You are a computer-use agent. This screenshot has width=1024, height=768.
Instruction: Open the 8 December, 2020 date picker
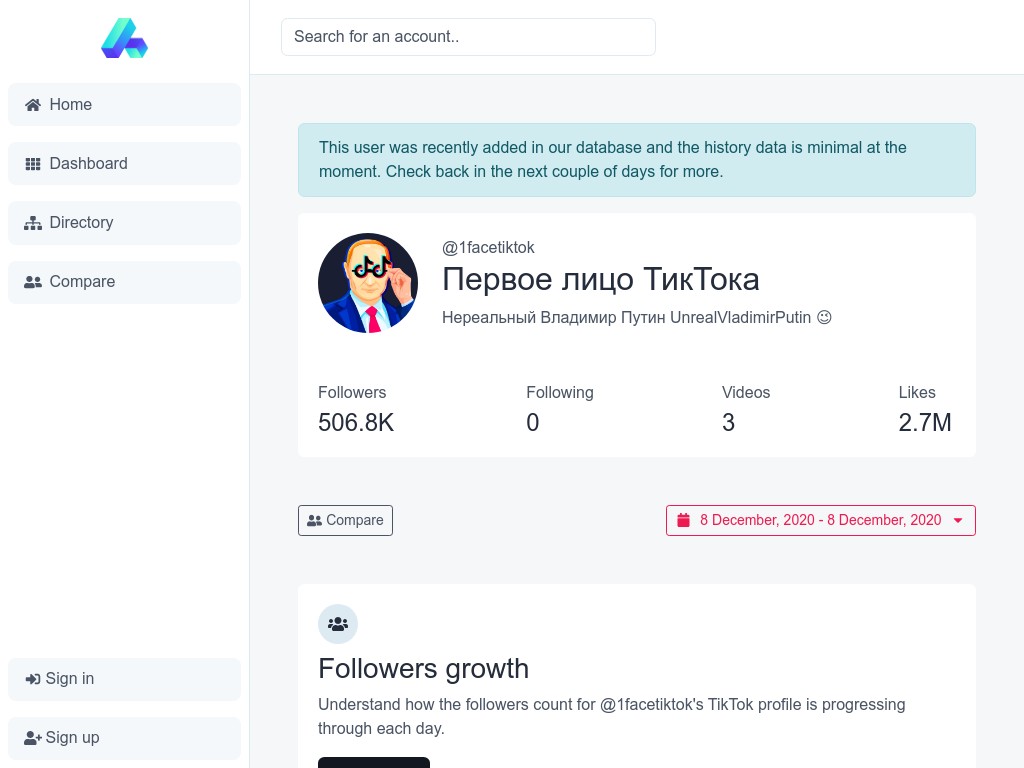pyautogui.click(x=820, y=520)
